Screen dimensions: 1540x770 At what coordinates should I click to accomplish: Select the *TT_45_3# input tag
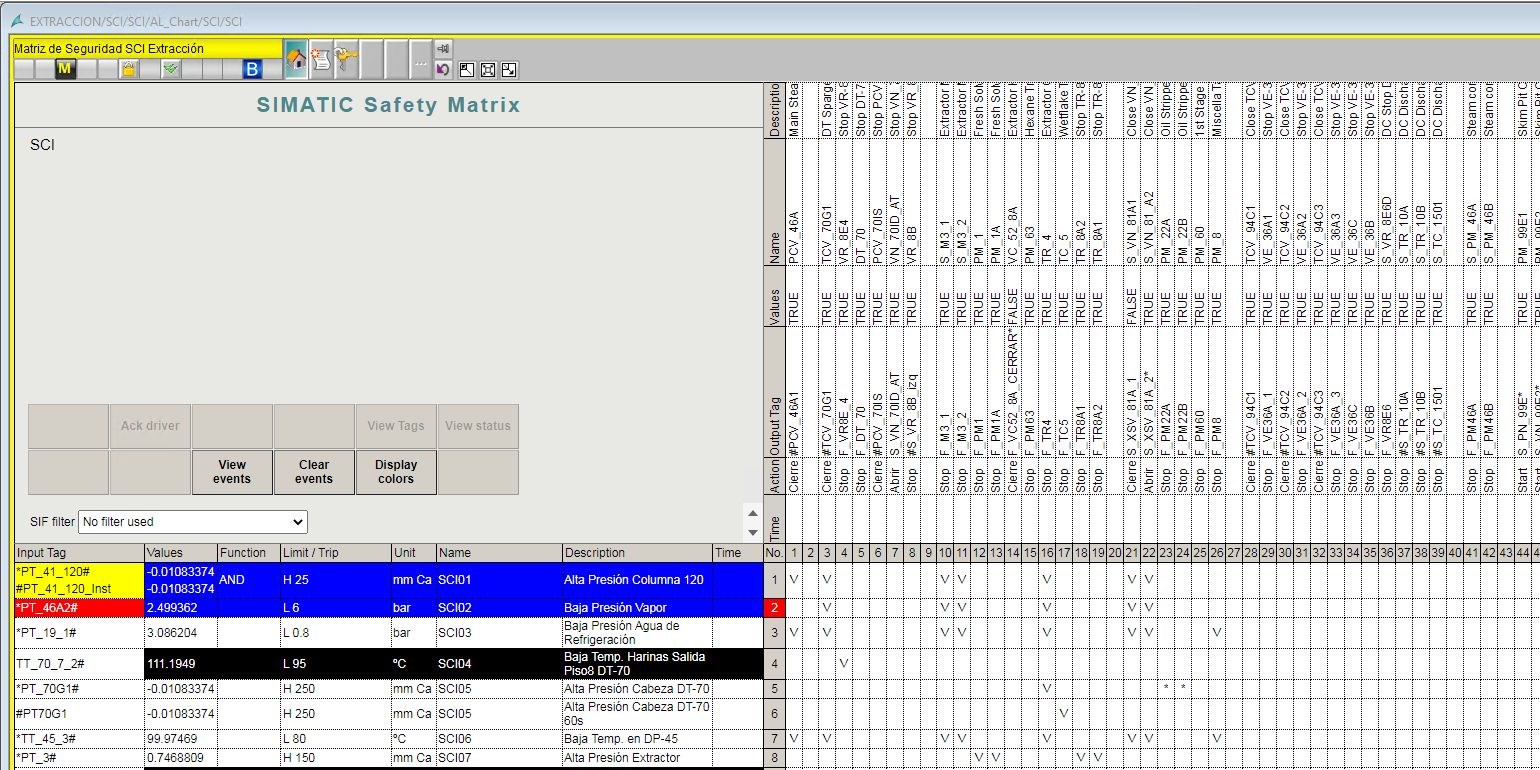(79, 739)
